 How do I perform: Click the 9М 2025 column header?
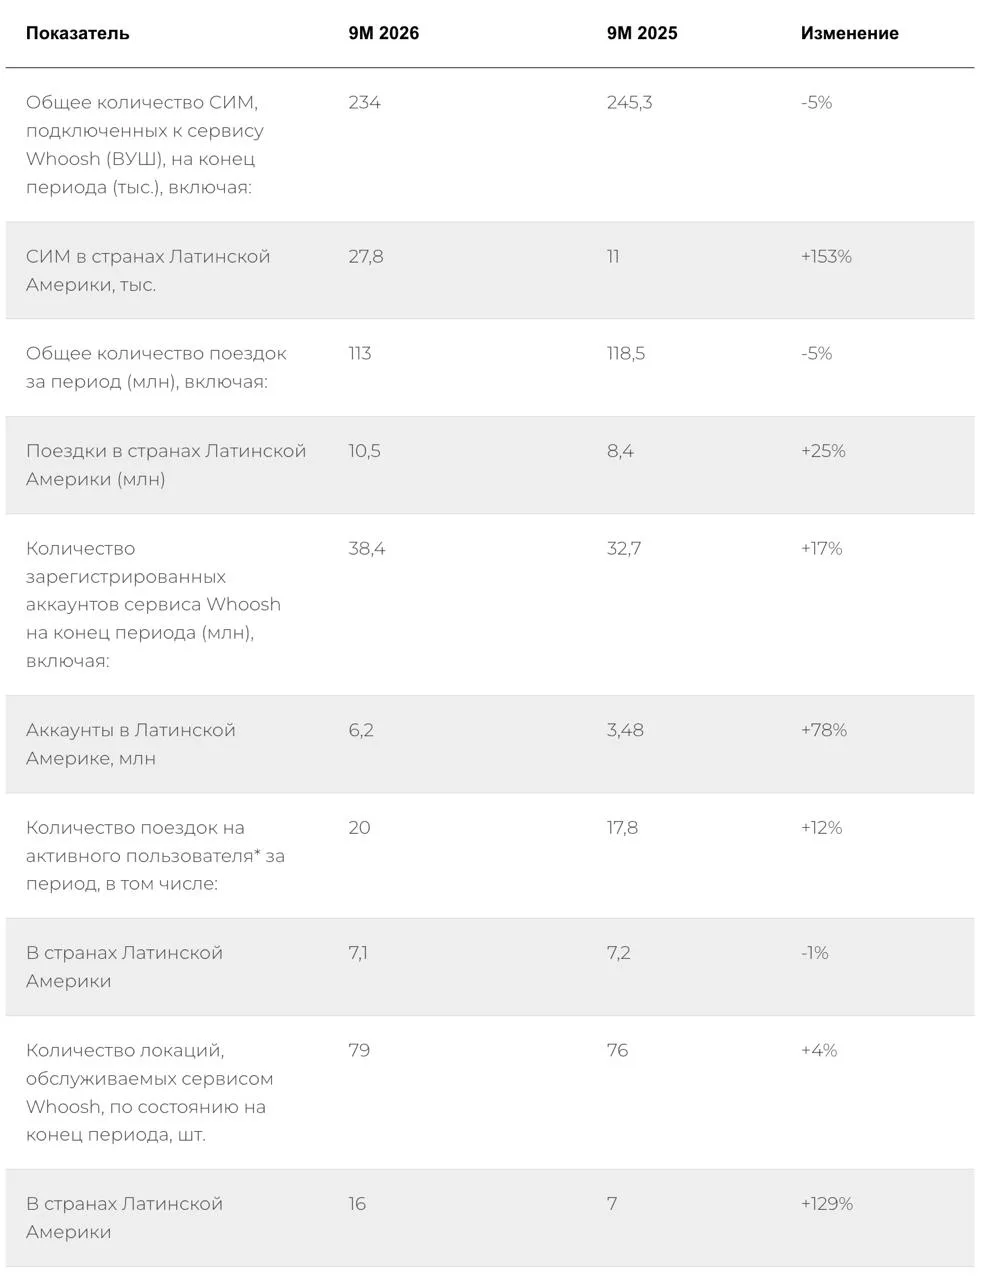point(642,33)
